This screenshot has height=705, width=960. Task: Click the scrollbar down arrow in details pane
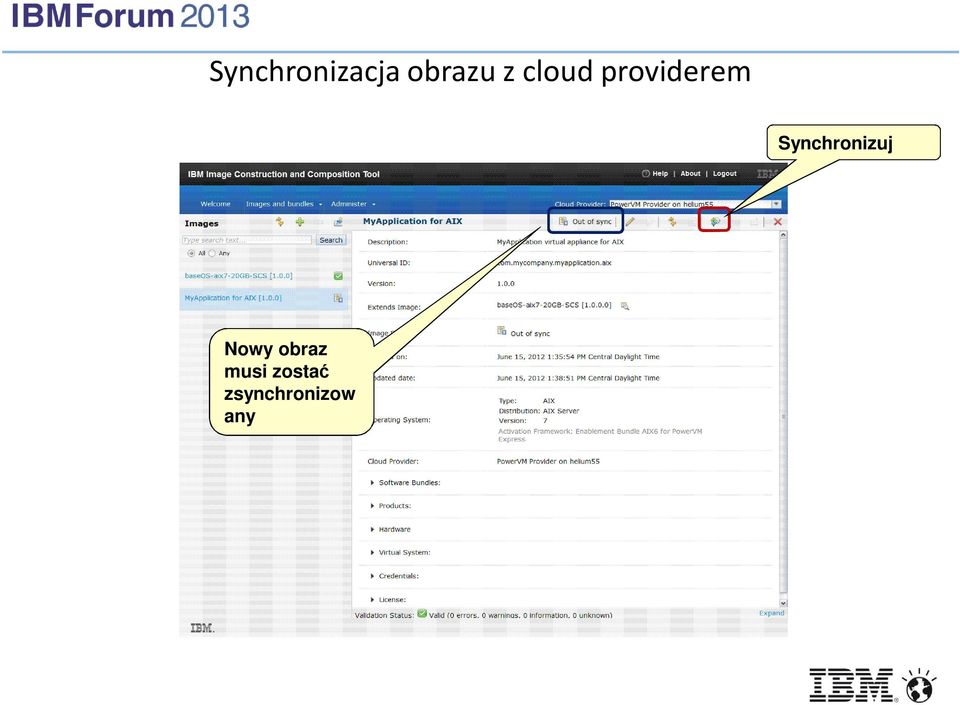783,603
